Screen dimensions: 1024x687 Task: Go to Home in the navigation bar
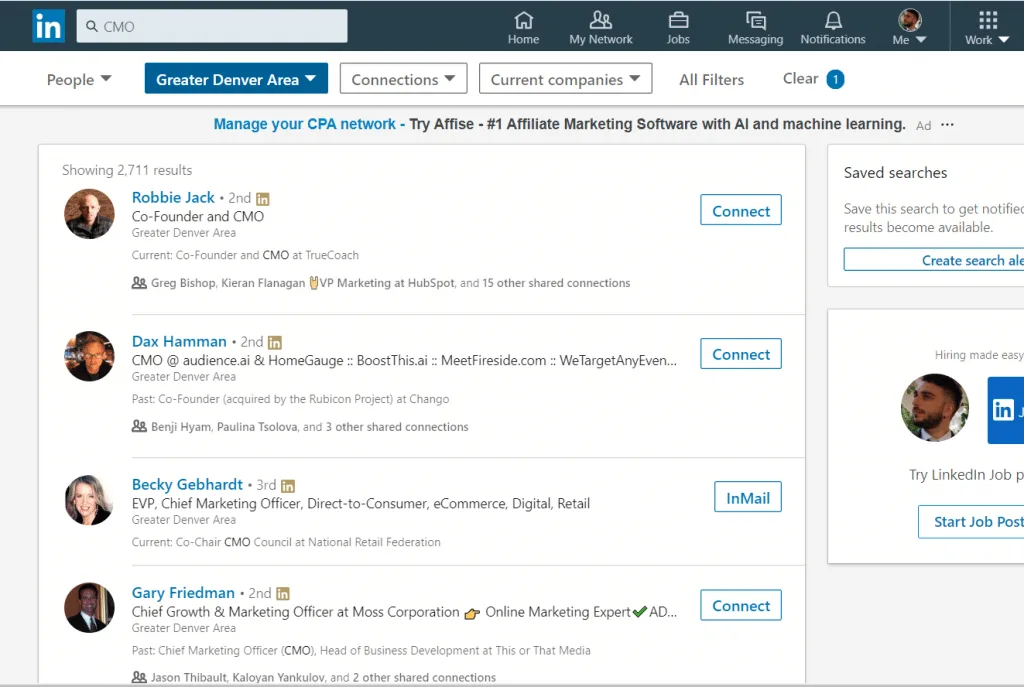(523, 28)
